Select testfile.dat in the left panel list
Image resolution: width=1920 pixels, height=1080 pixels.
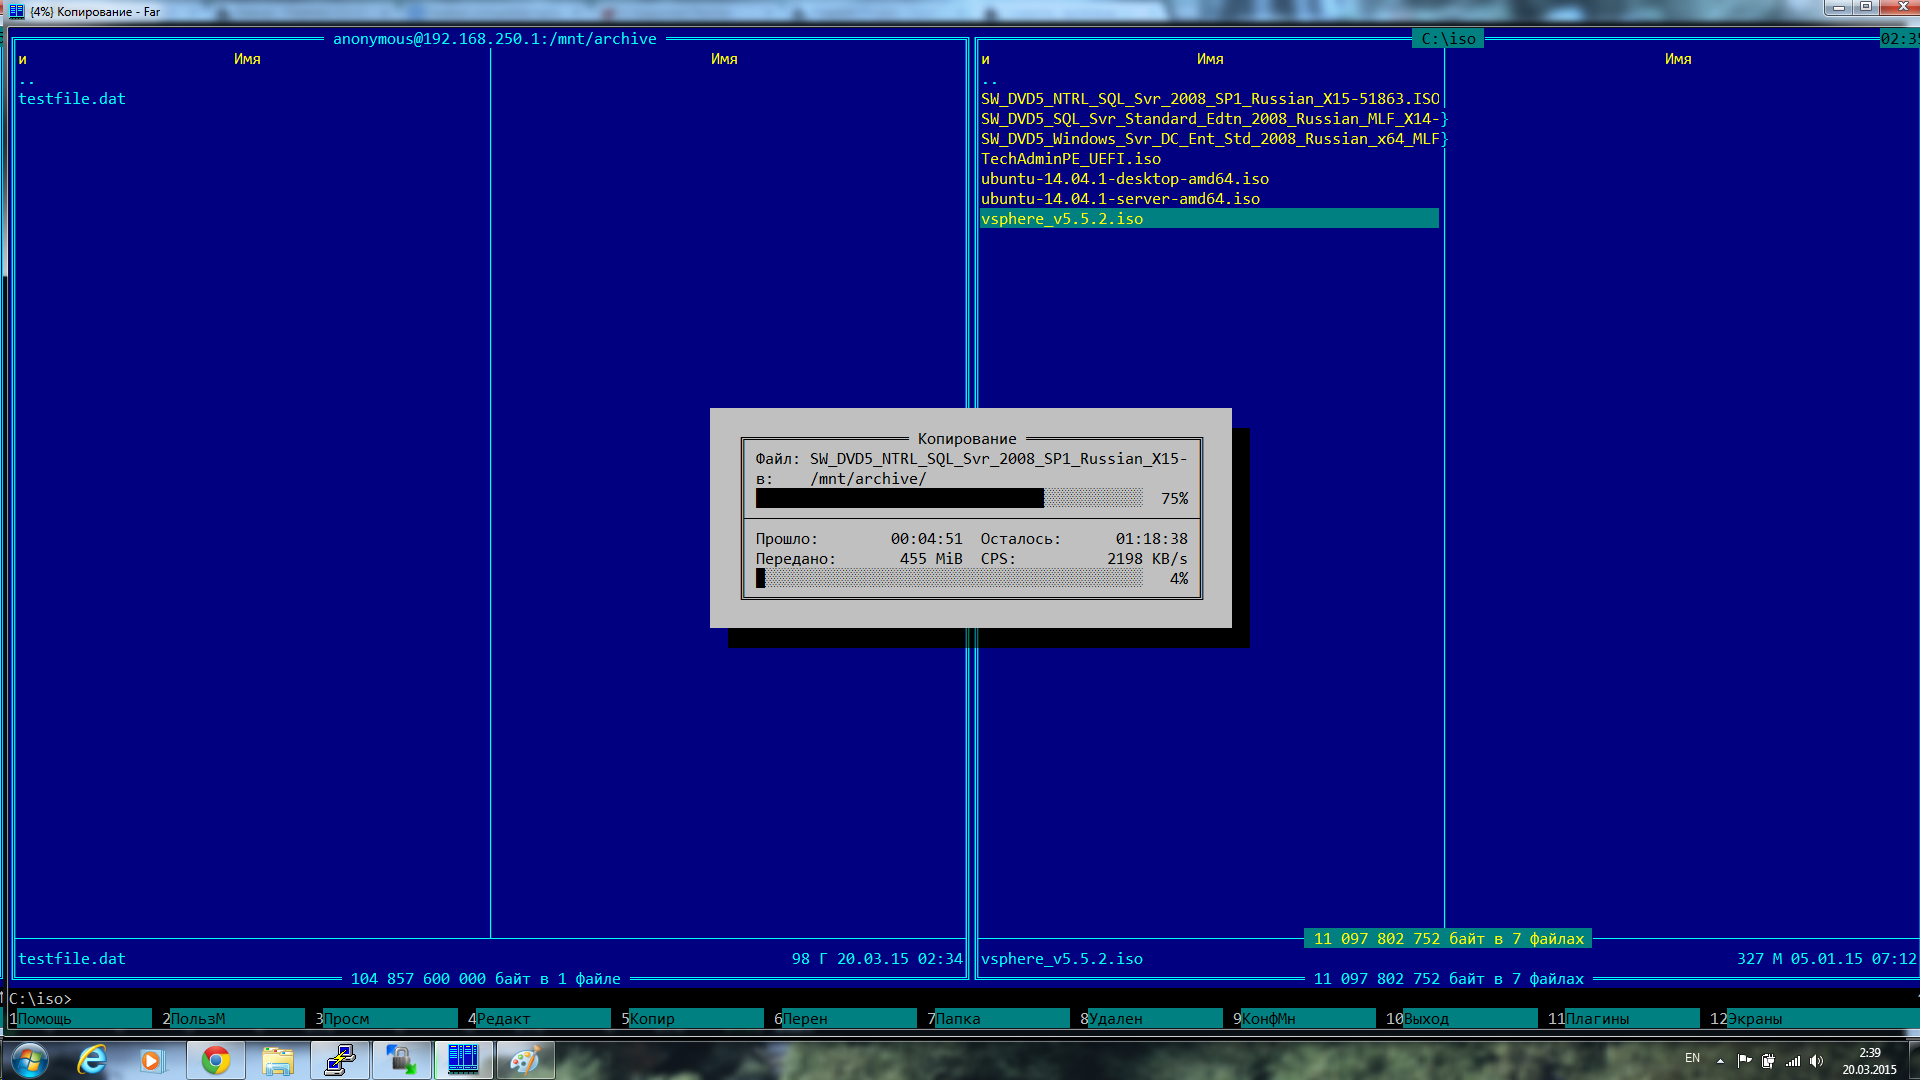click(x=72, y=98)
